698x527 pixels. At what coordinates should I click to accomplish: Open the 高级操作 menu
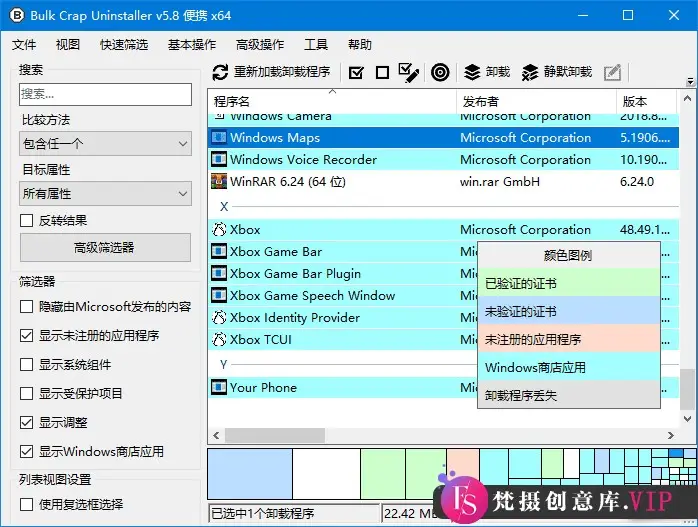(260, 45)
